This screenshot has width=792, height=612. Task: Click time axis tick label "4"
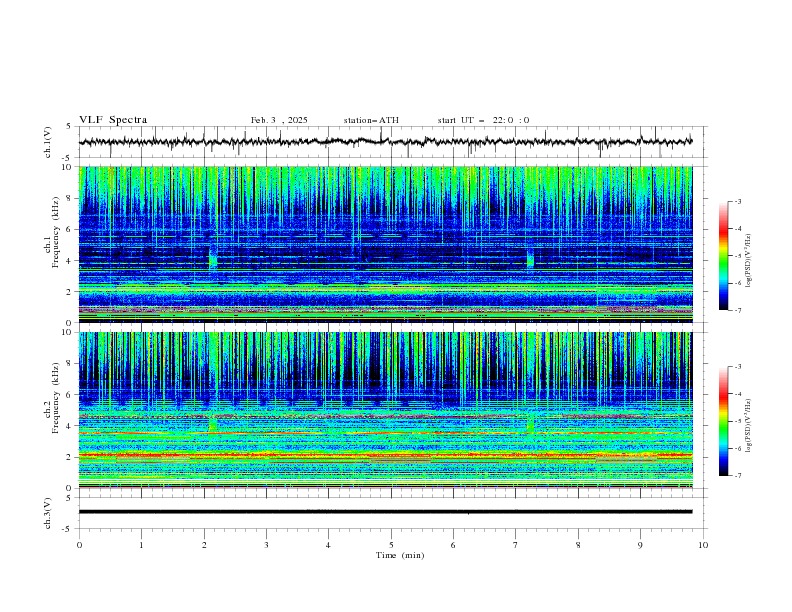(328, 545)
